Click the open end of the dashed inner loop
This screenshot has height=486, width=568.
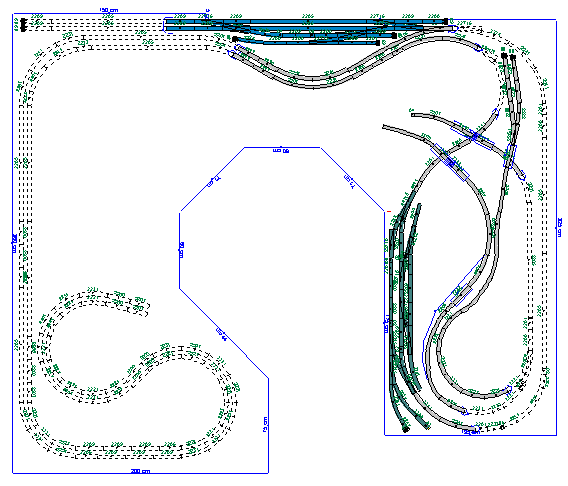pyautogui.click(x=146, y=307)
